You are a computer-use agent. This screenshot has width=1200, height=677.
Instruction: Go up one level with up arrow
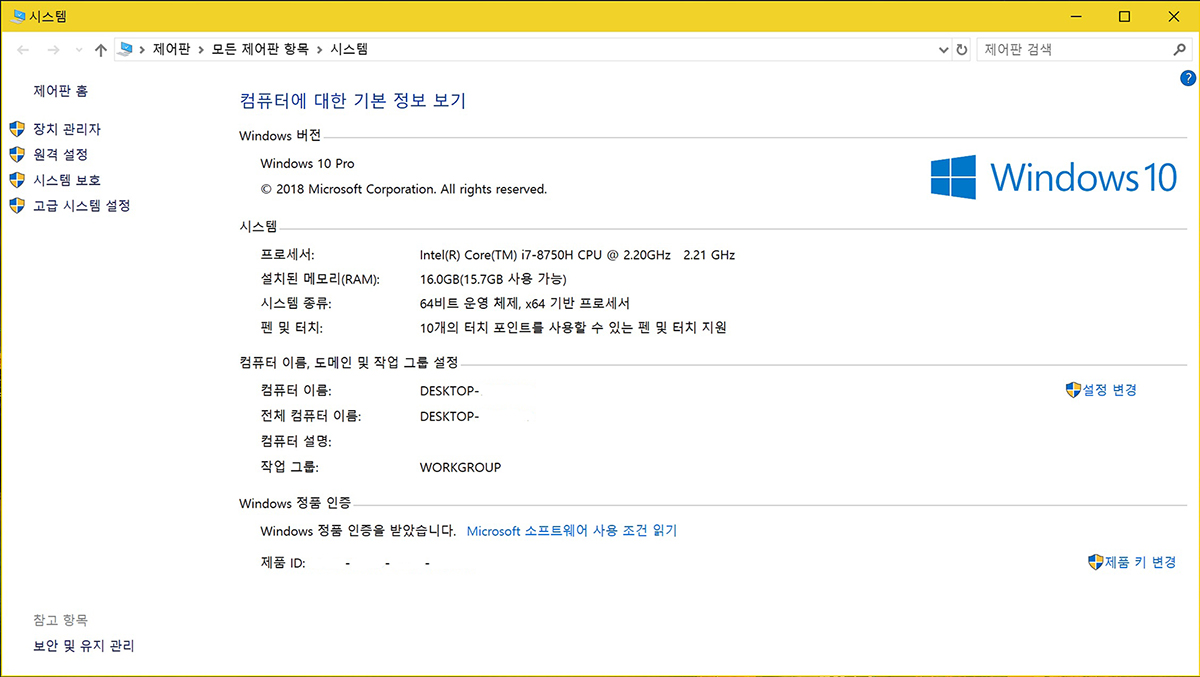(x=100, y=50)
